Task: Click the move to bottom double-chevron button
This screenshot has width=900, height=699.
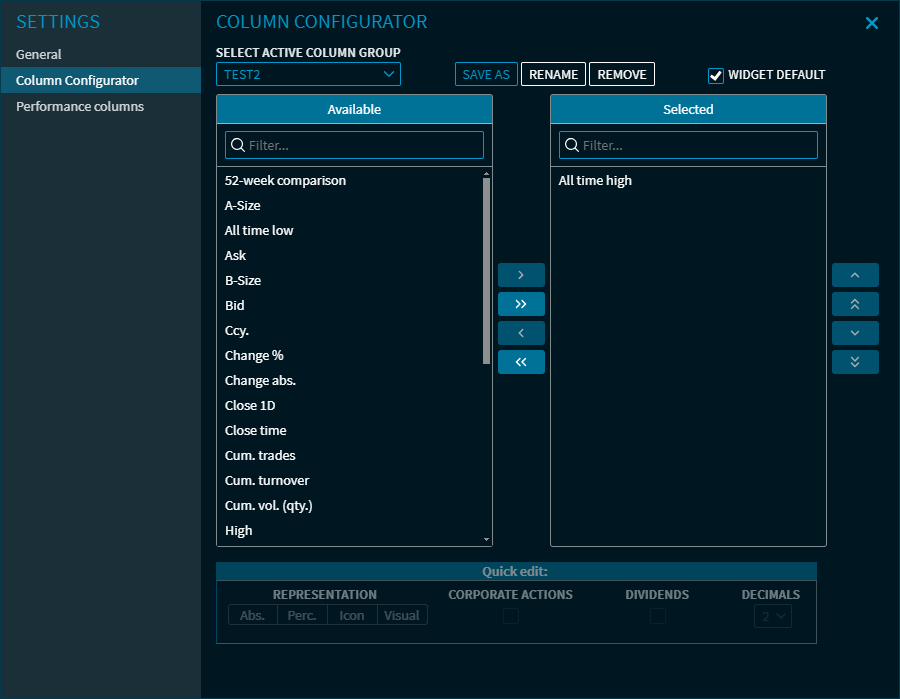Action: [x=855, y=362]
